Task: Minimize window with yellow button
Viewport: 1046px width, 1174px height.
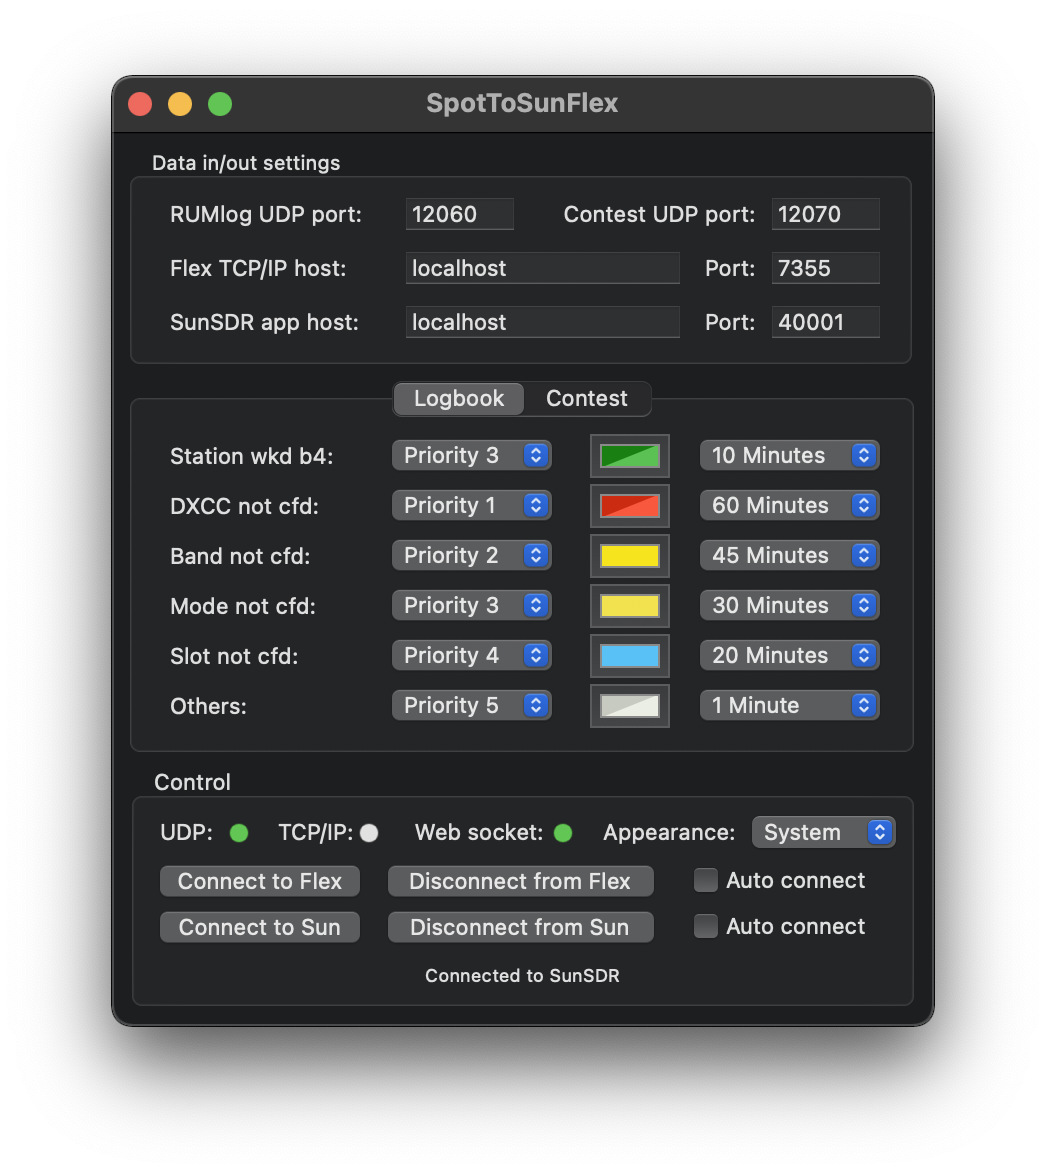Action: 180,104
